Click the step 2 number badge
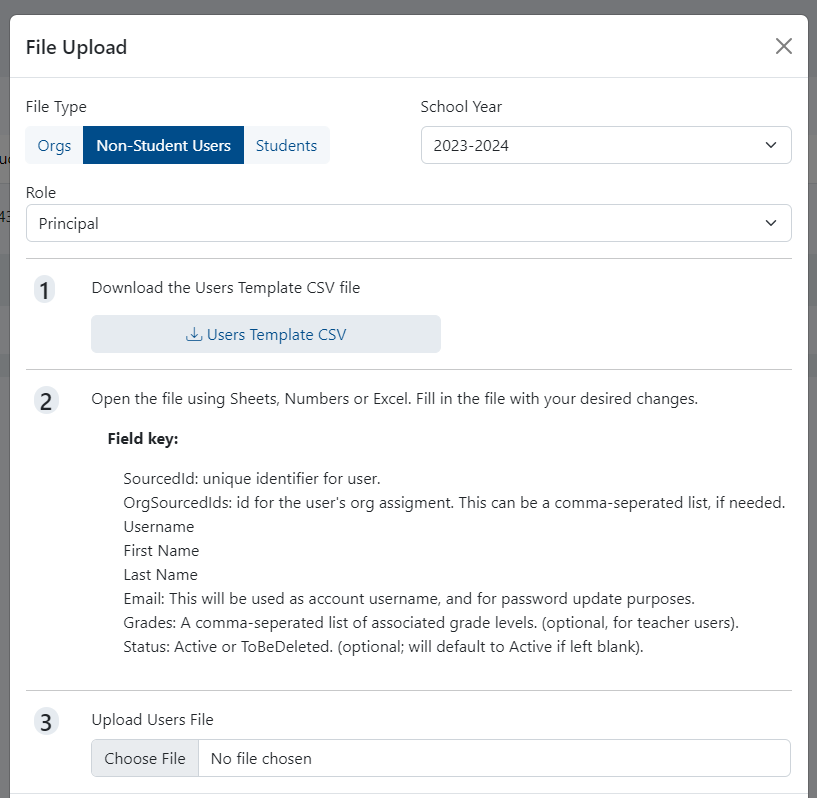The width and height of the screenshot is (817, 798). (x=45, y=401)
